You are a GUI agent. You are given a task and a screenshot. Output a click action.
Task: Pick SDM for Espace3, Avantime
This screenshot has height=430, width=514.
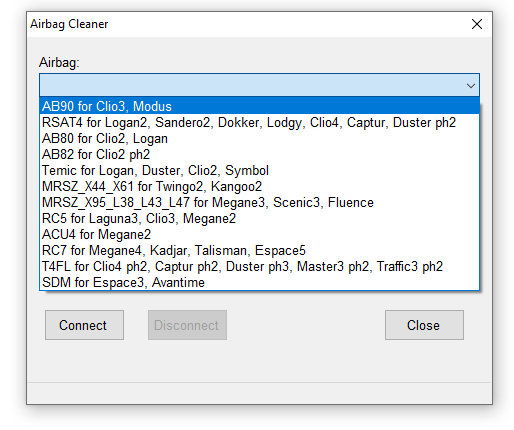pos(259,282)
